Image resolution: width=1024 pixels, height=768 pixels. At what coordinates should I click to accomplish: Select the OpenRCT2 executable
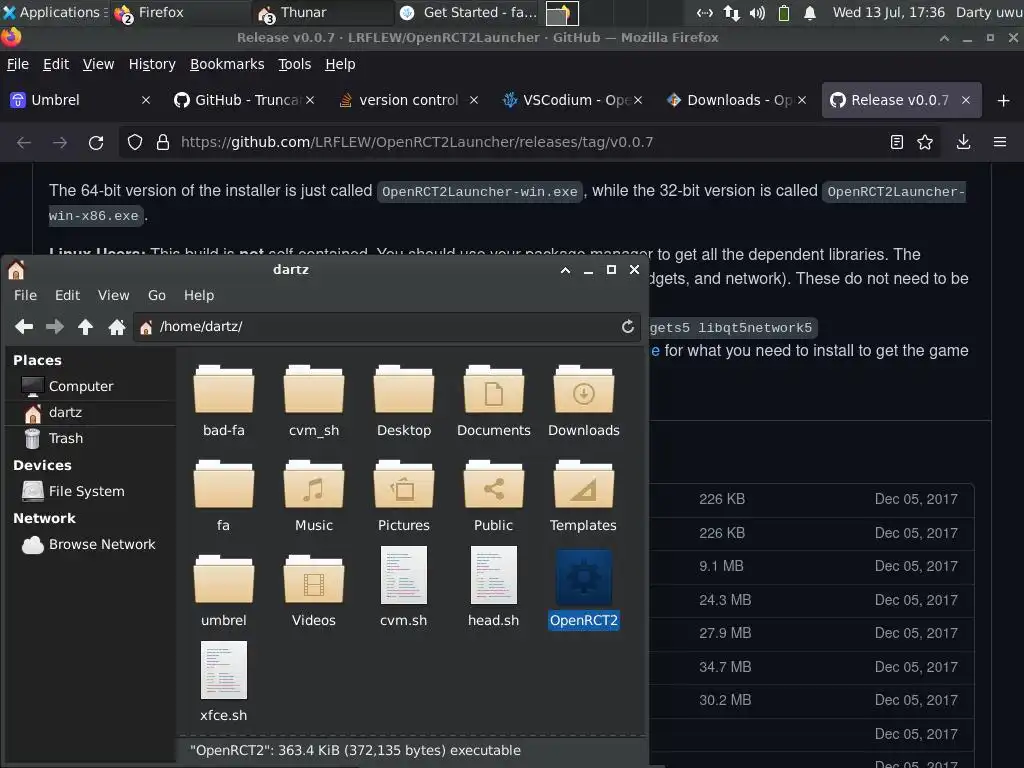tap(584, 589)
